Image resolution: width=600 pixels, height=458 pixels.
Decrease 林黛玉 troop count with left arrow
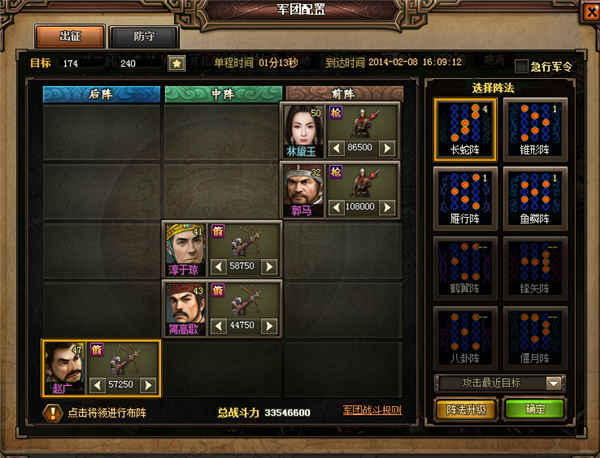pyautogui.click(x=336, y=148)
